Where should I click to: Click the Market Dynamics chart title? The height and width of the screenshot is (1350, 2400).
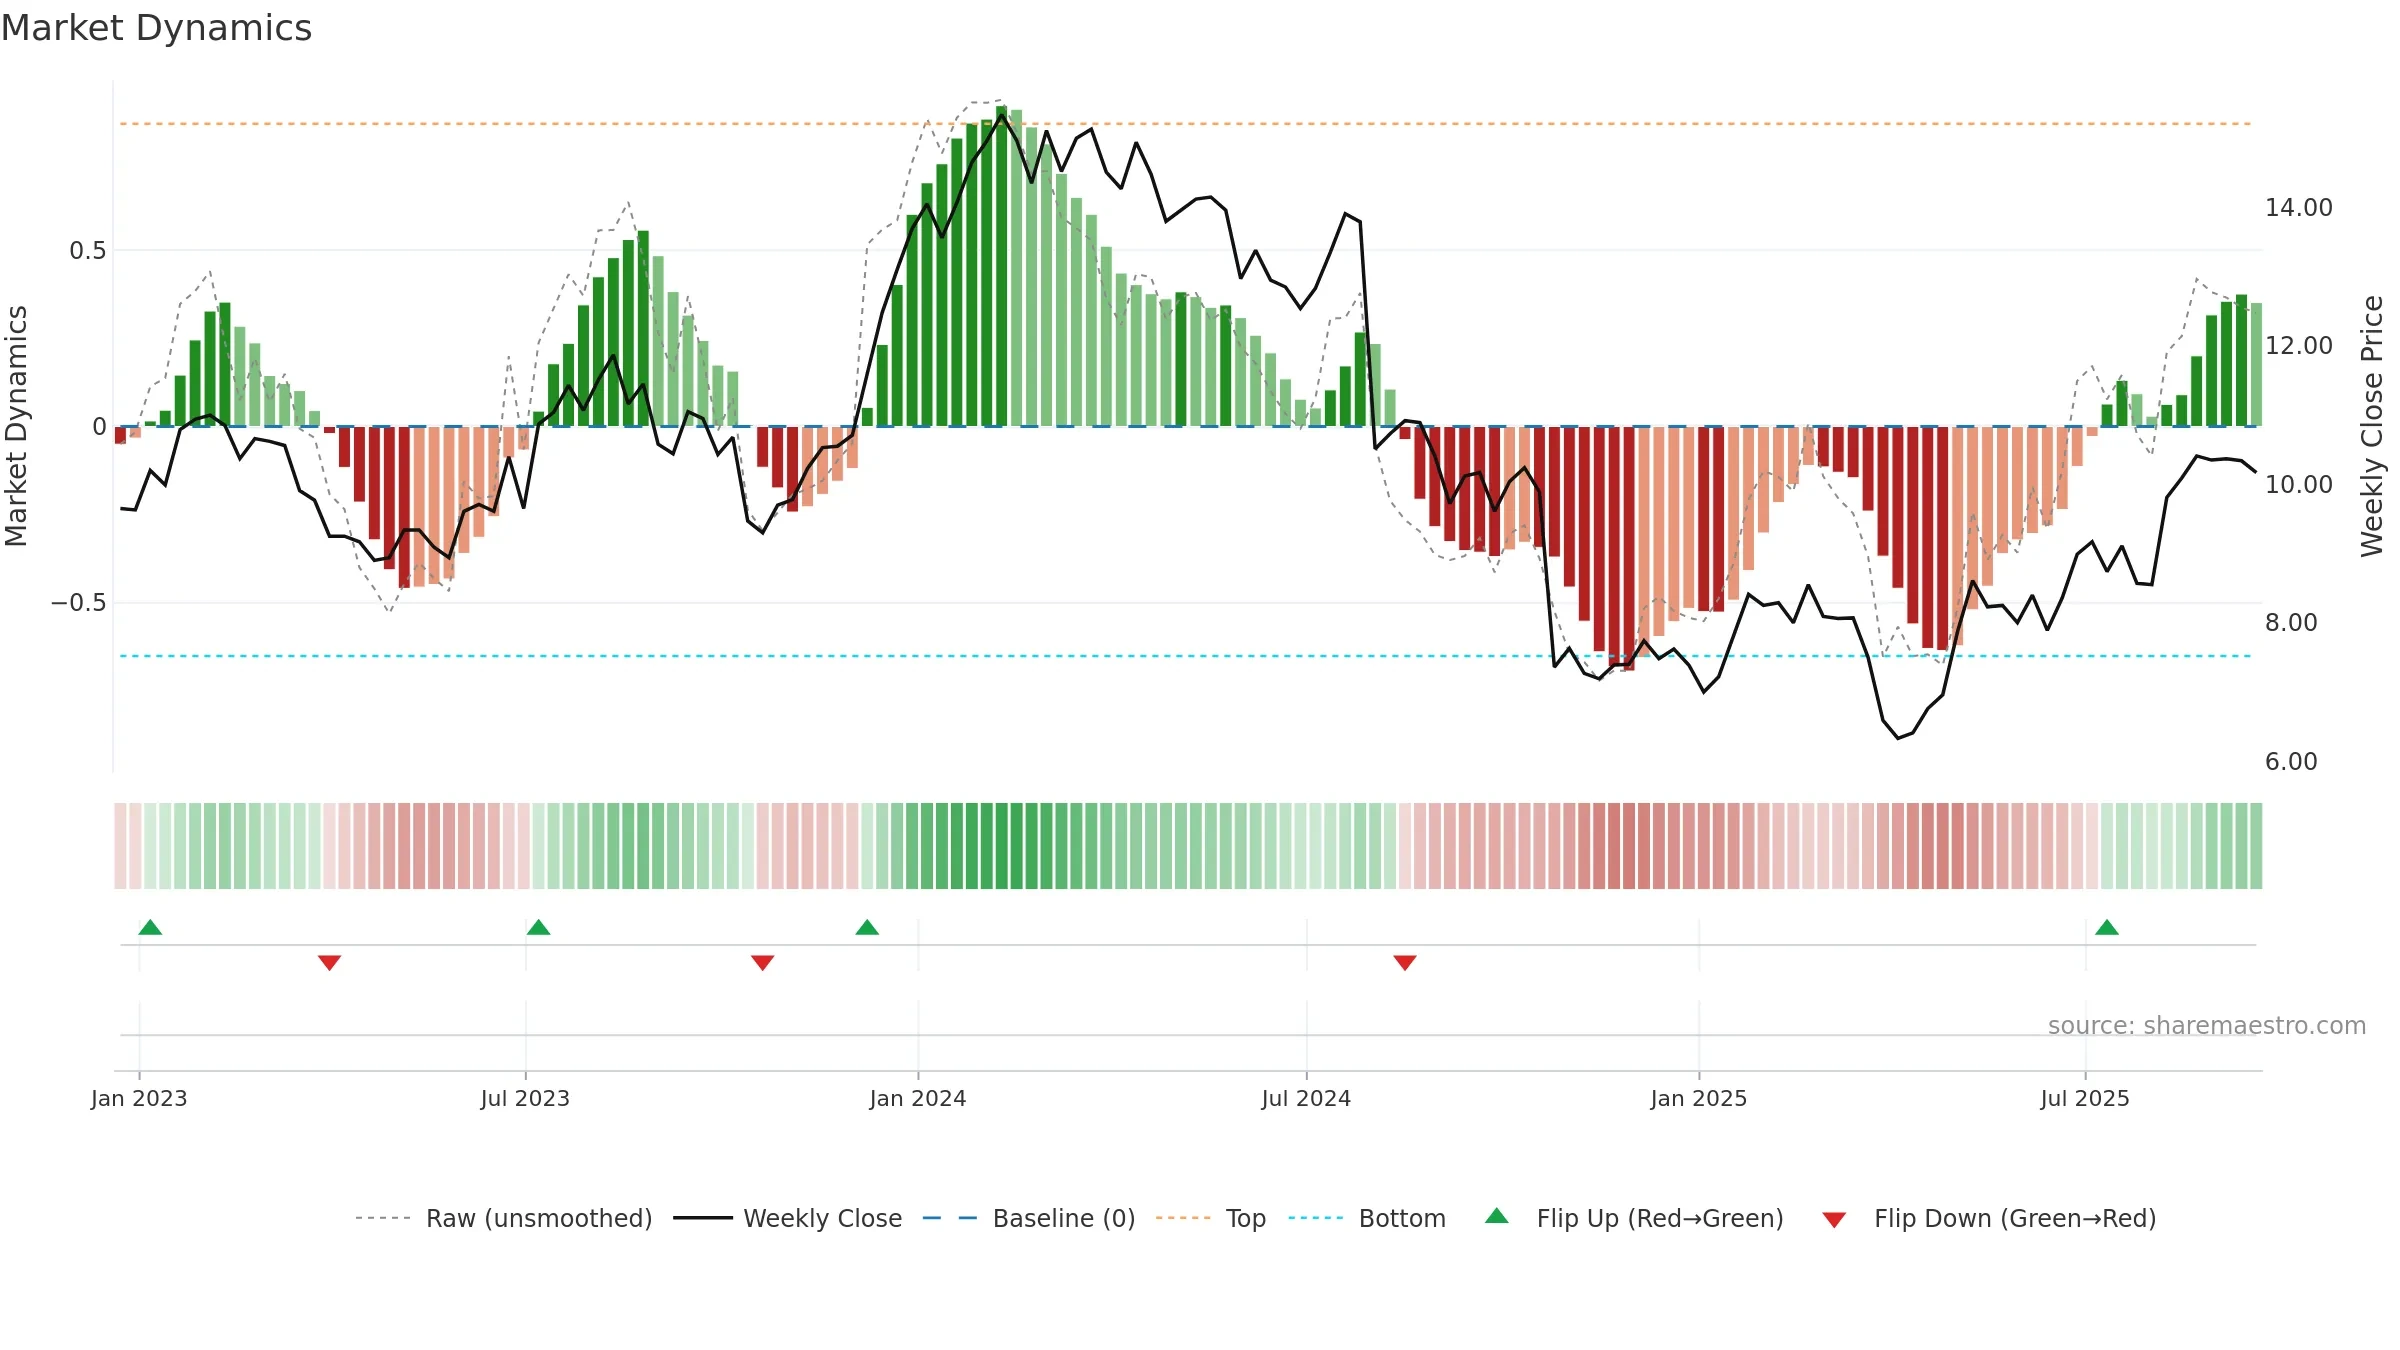coord(156,28)
